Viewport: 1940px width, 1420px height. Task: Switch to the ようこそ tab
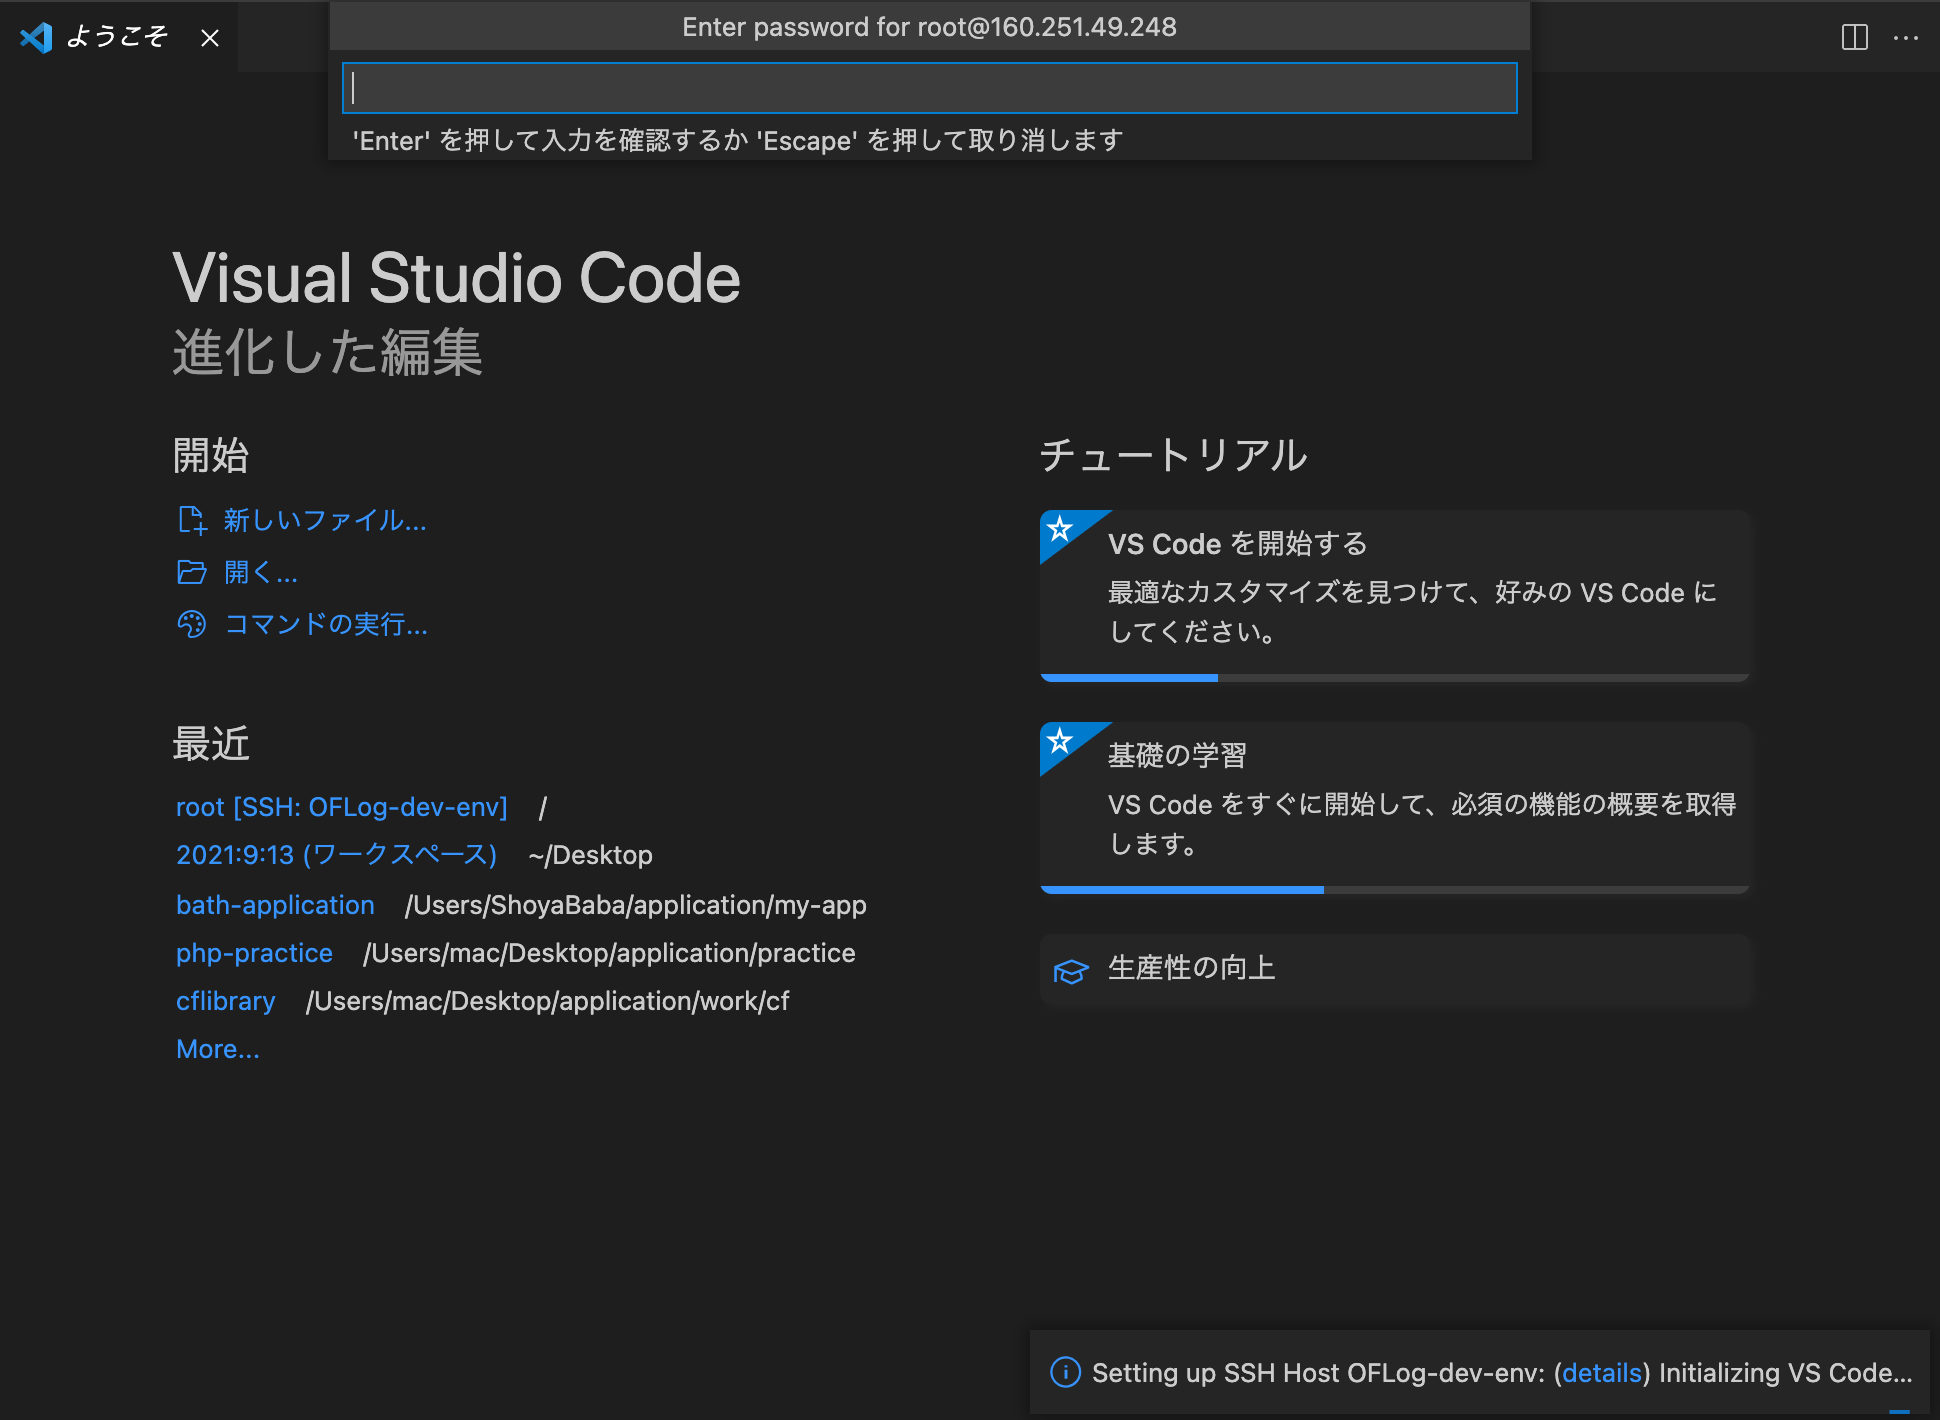coord(117,38)
